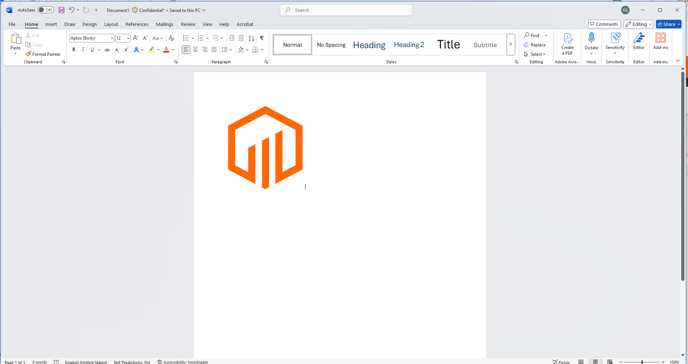Switch to the Acrobat tab

tap(245, 24)
